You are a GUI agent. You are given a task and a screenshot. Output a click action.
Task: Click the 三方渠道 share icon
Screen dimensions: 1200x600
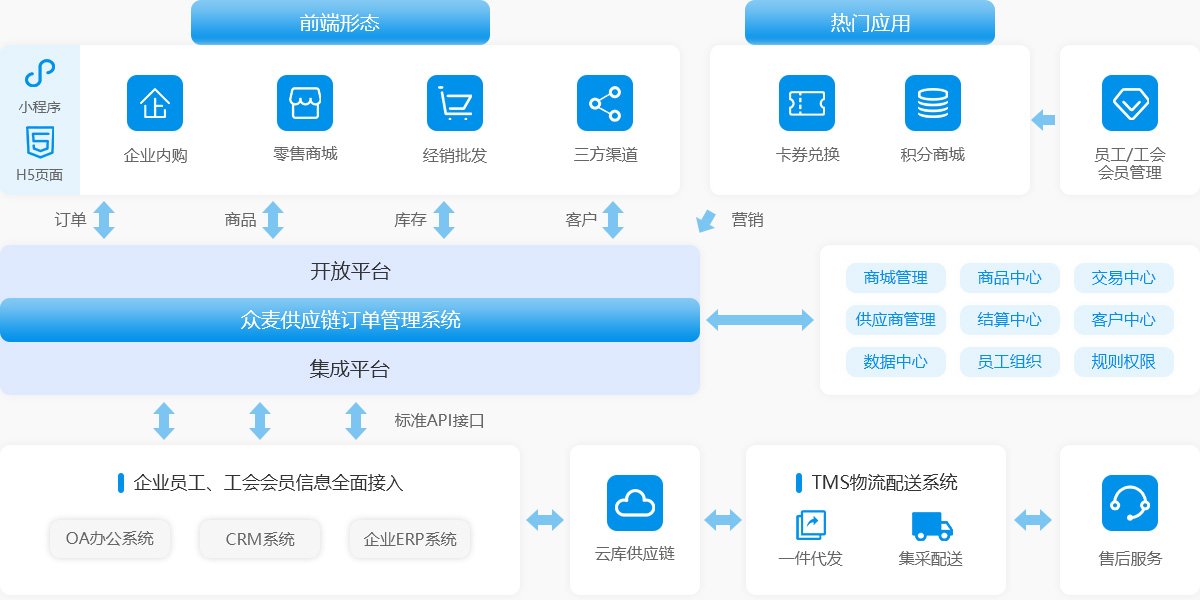(605, 103)
